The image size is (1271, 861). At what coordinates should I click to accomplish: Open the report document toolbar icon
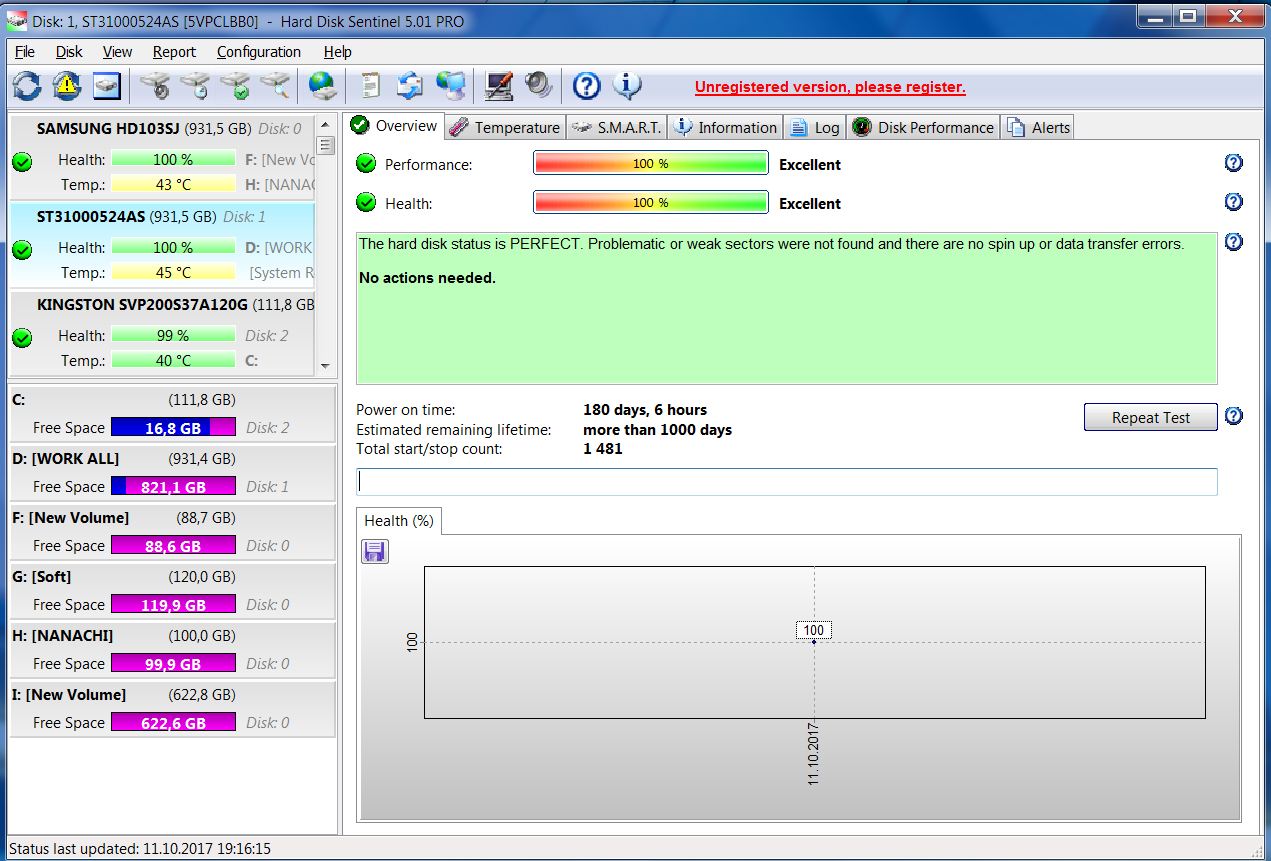pos(370,86)
